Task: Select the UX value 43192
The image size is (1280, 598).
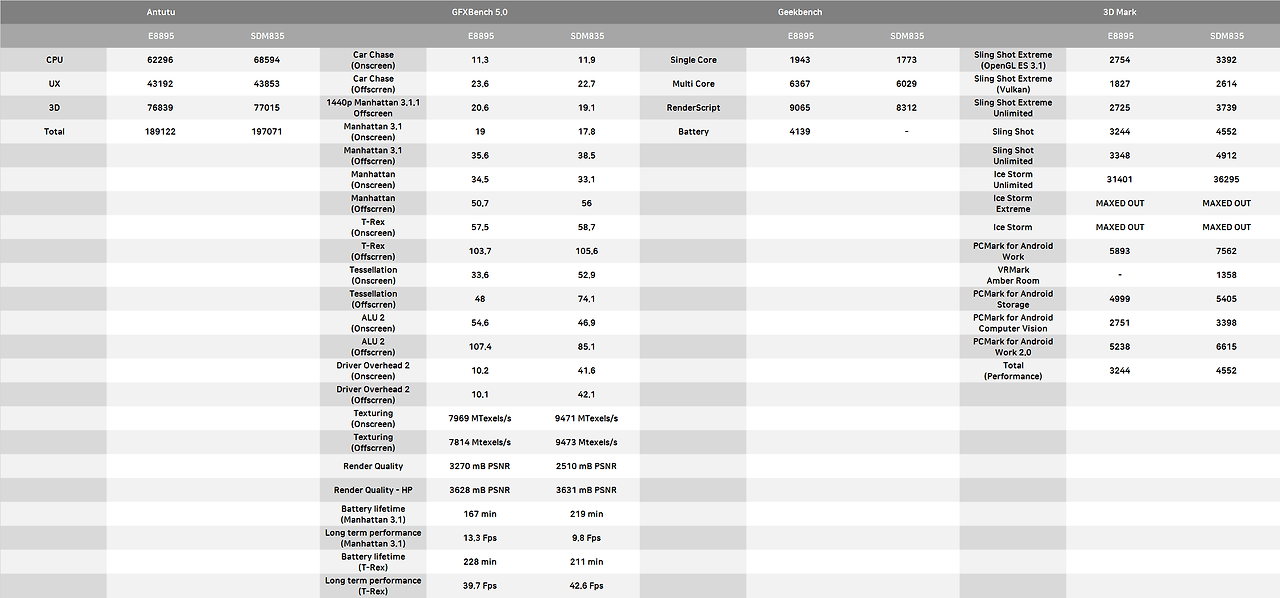Action: click(160, 84)
